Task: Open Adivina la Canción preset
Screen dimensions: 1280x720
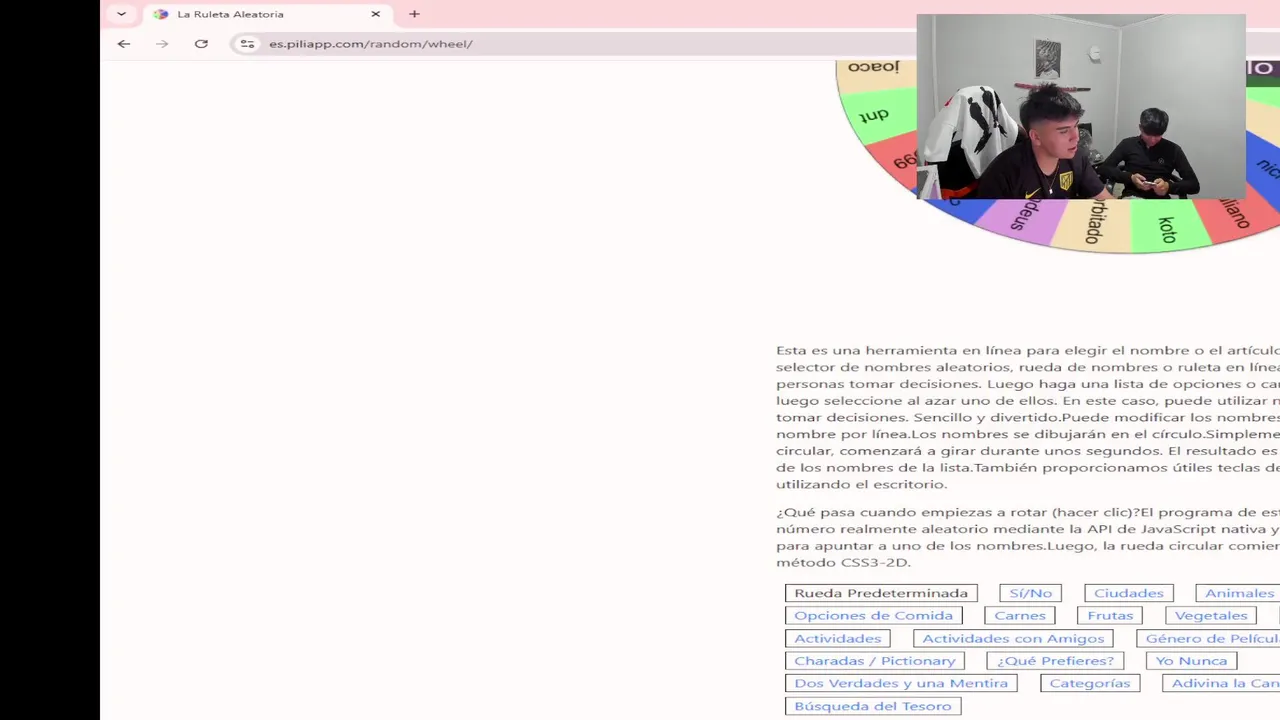Action: pyautogui.click(x=1222, y=683)
